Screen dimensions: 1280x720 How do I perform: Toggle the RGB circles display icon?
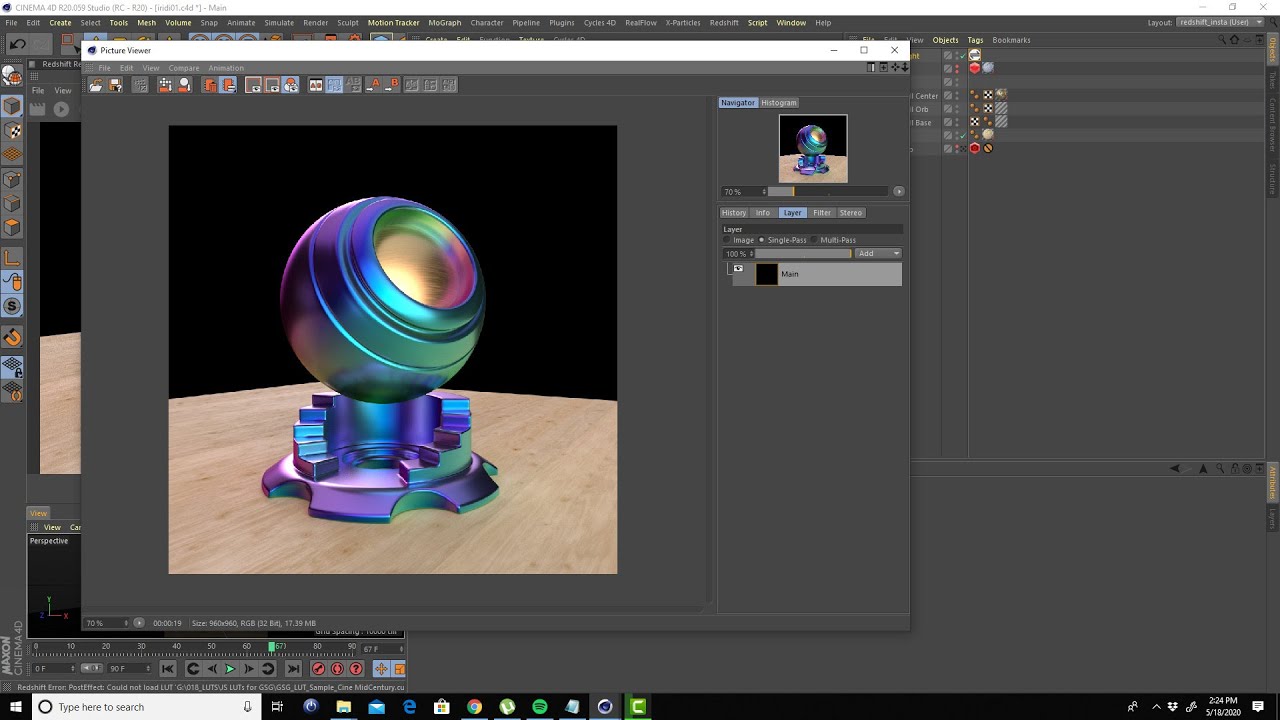[291, 86]
